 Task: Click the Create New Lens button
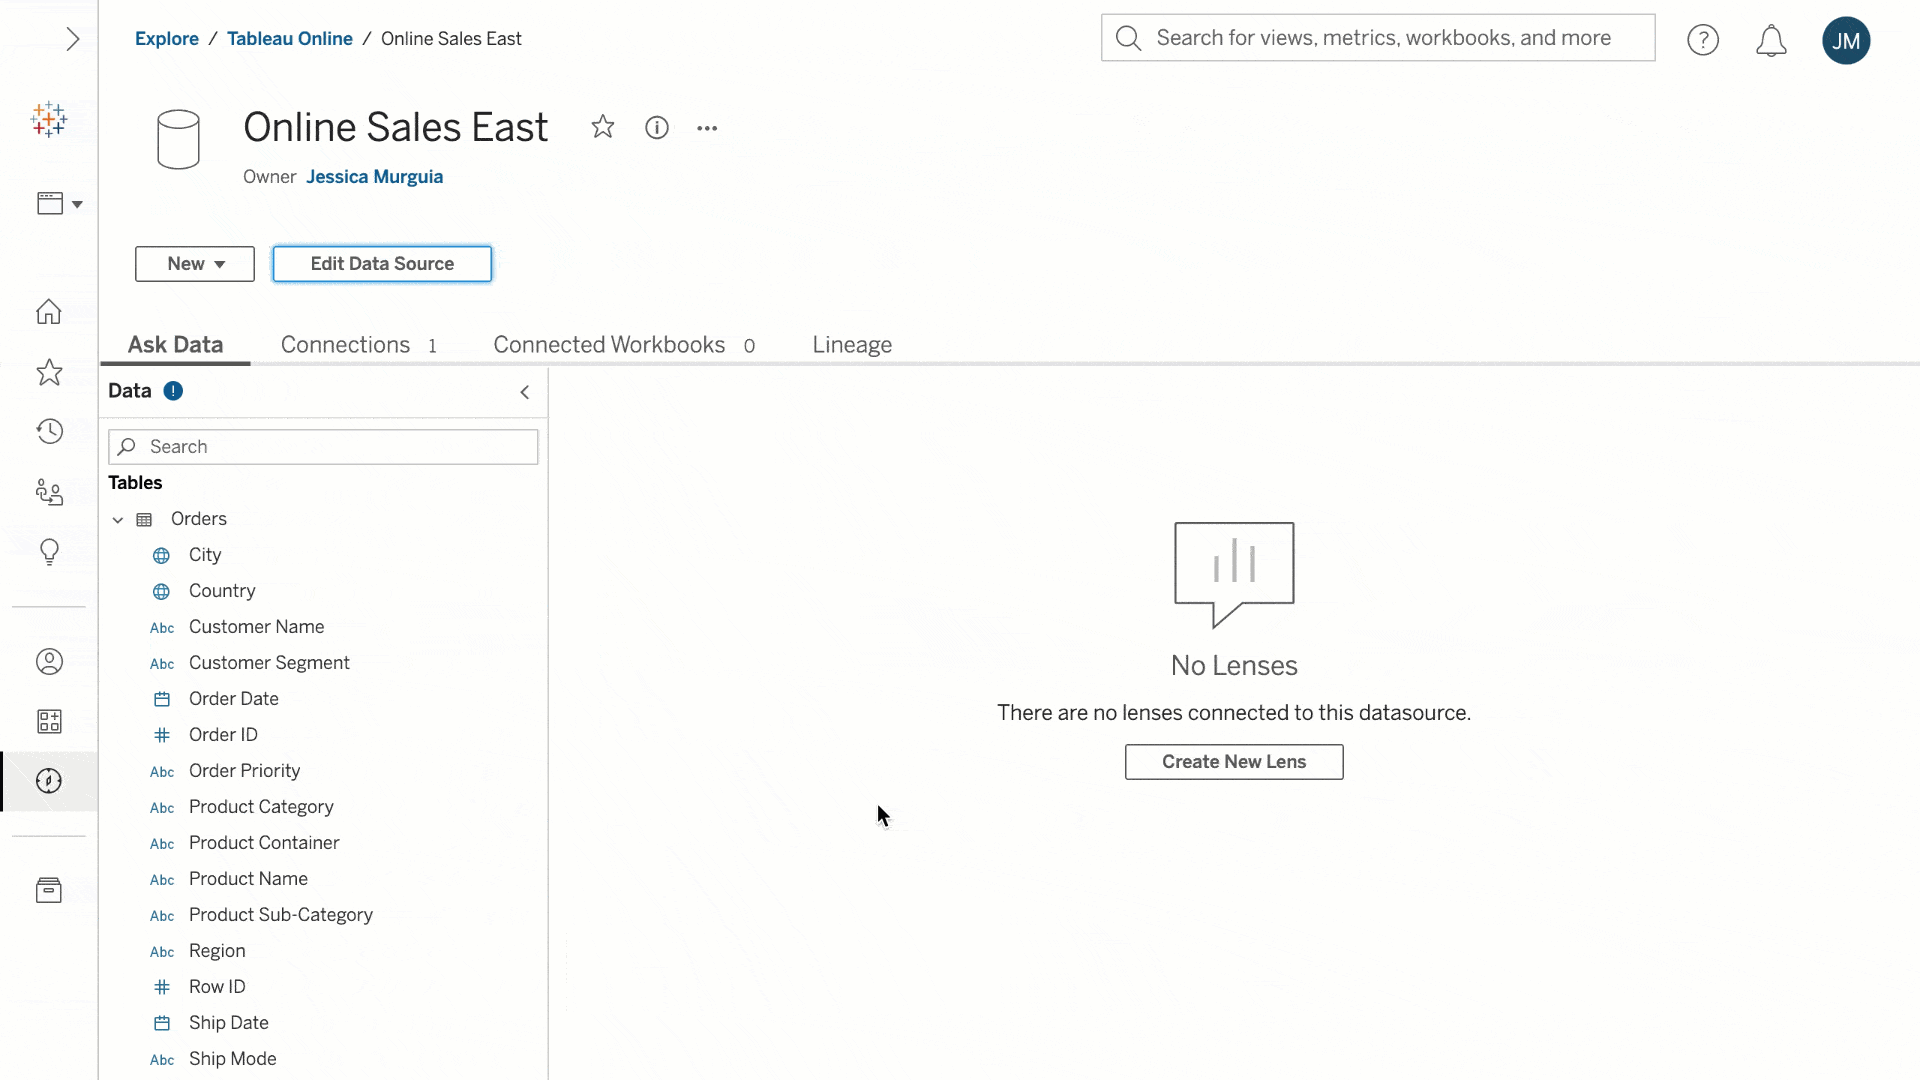coord(1233,761)
